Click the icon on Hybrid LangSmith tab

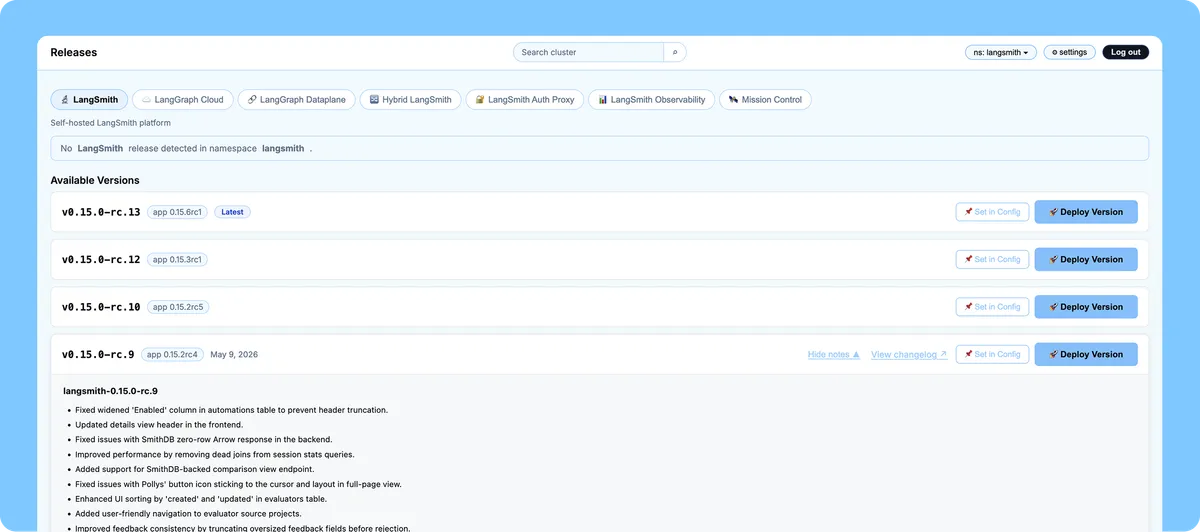tap(374, 100)
